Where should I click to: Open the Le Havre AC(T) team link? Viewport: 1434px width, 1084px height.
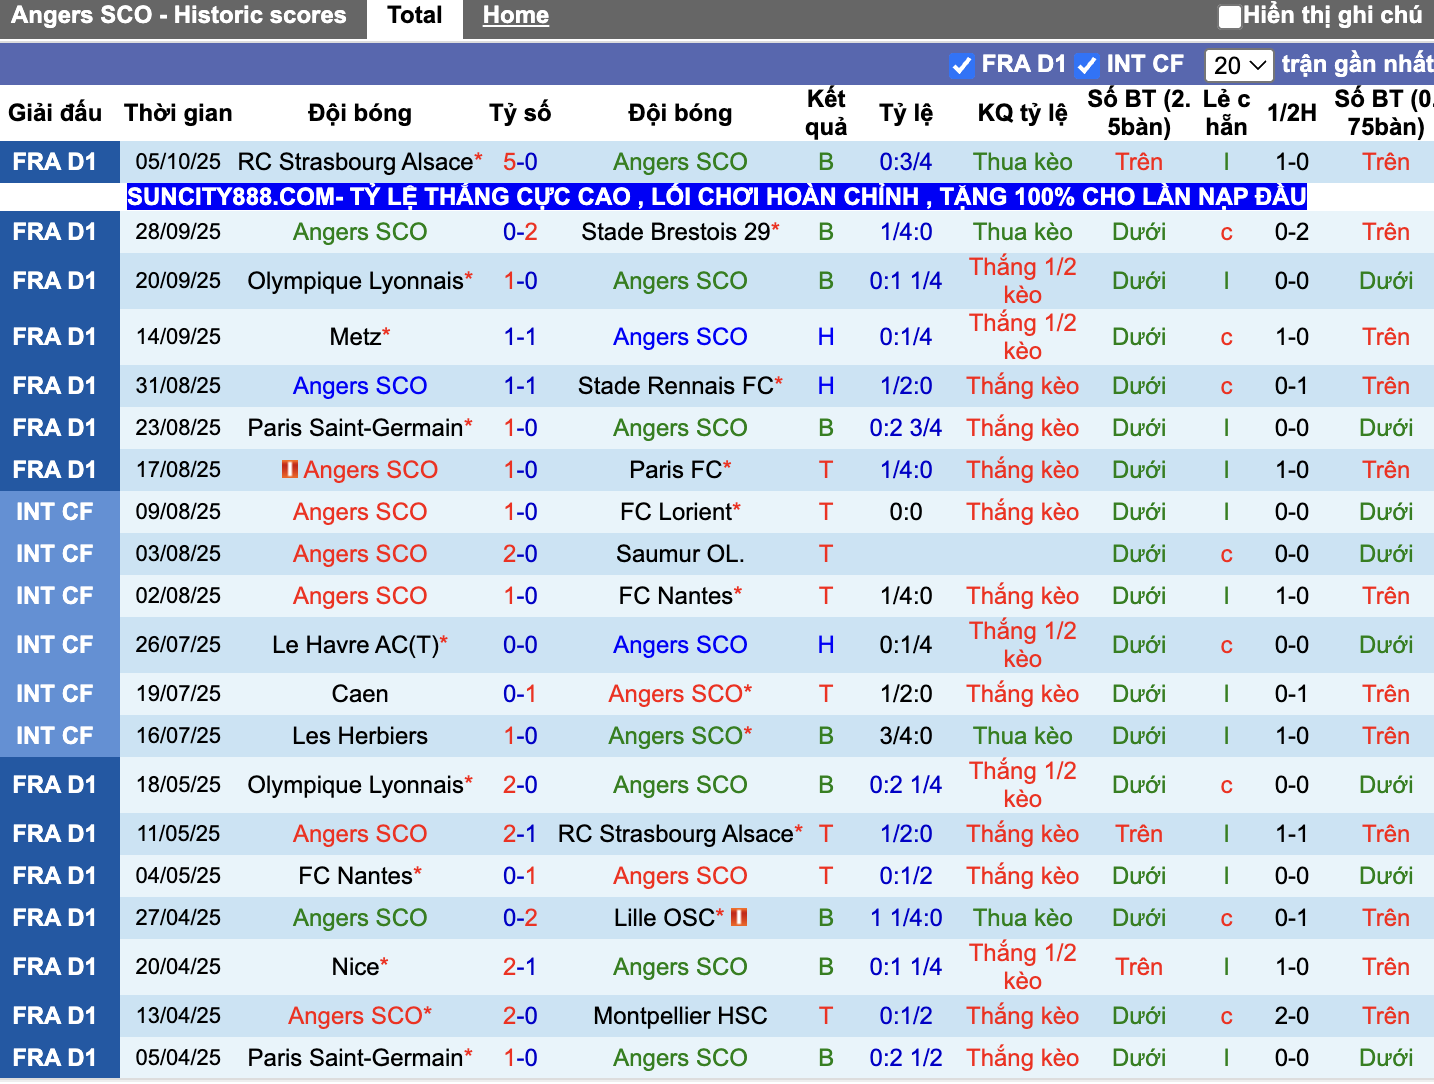355,645
